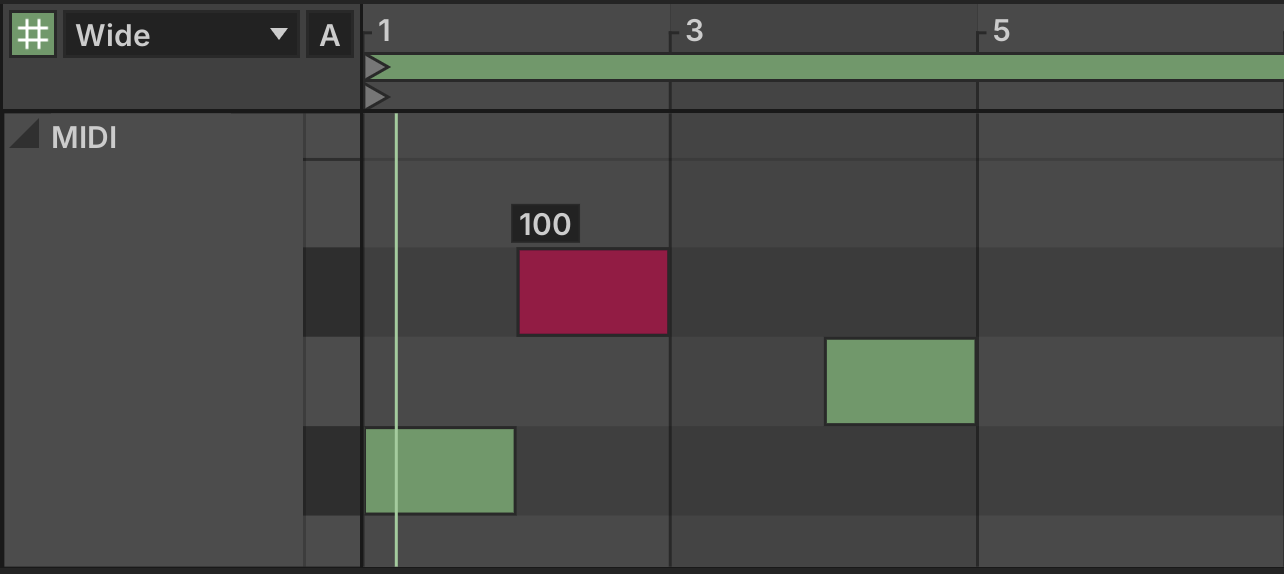
Task: Click bar 5 in the timeline ruler
Action: pyautogui.click(x=1001, y=31)
